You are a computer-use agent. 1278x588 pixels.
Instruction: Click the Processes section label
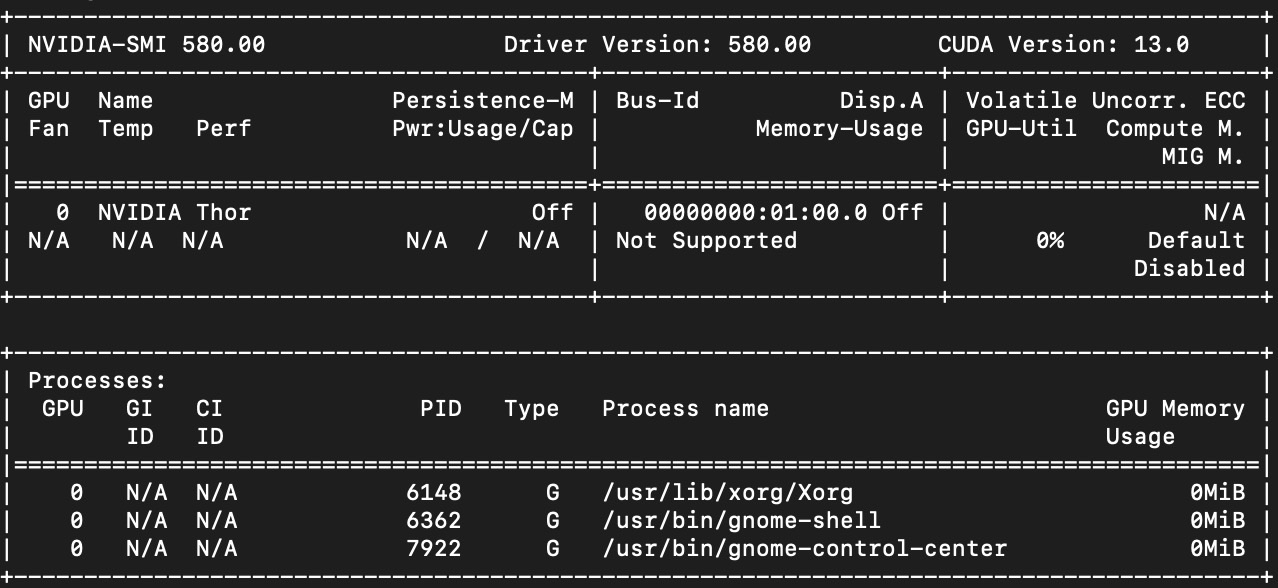pyautogui.click(x=97, y=381)
